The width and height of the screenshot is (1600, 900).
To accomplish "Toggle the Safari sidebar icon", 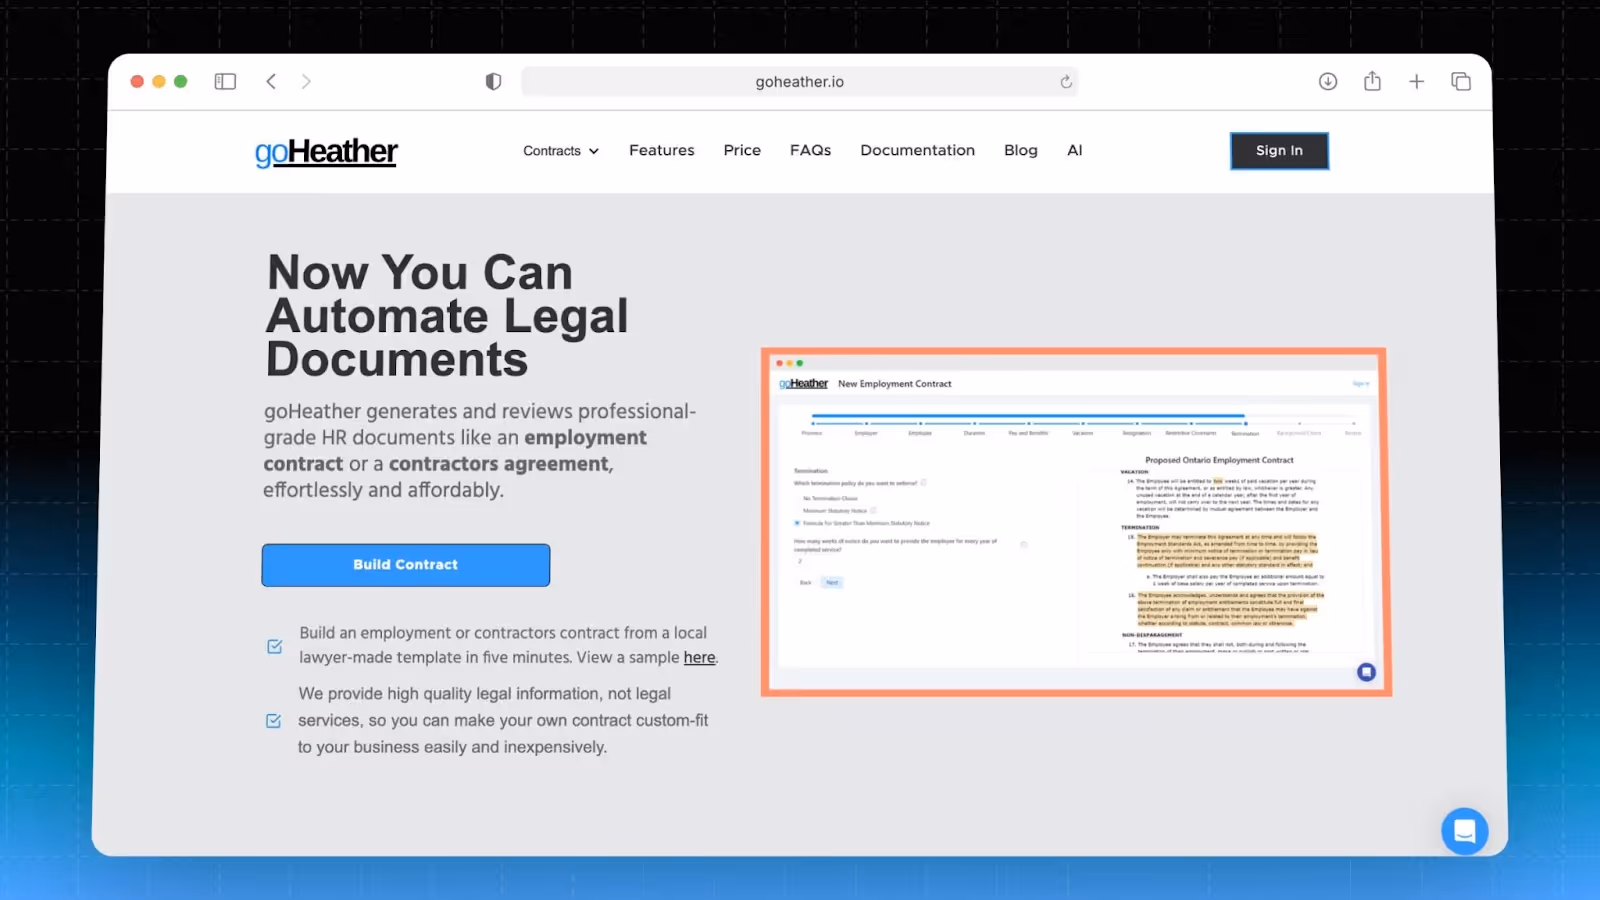I will click(x=225, y=82).
